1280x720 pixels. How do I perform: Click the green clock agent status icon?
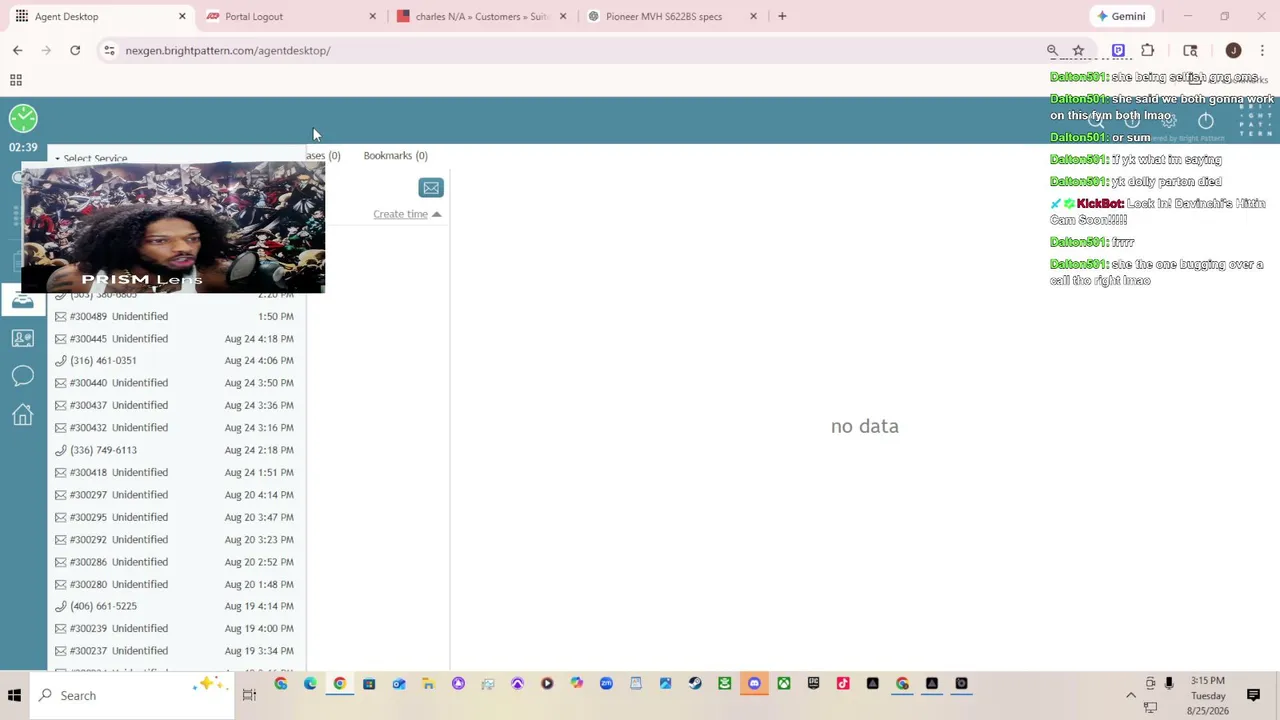pos(23,119)
